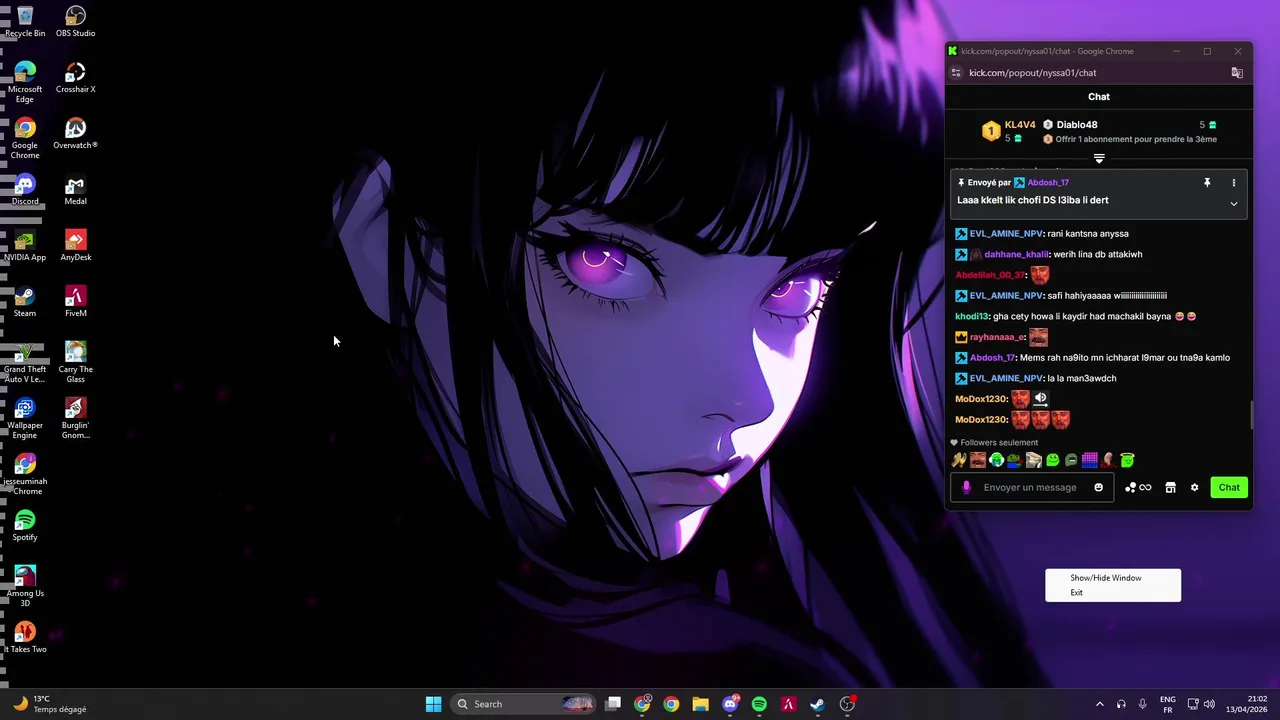Screen dimensions: 1280x720
Task: Open Spotify from the taskbar
Action: point(759,704)
